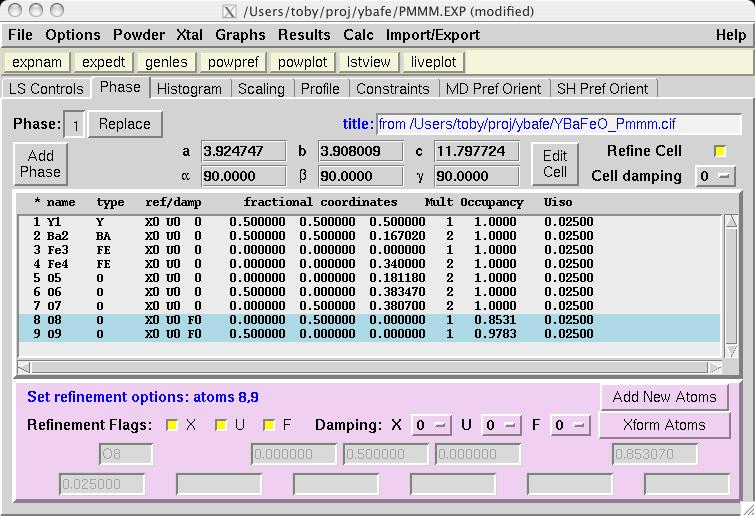The image size is (755, 516).
Task: Select the Phase tab
Action: 120,88
